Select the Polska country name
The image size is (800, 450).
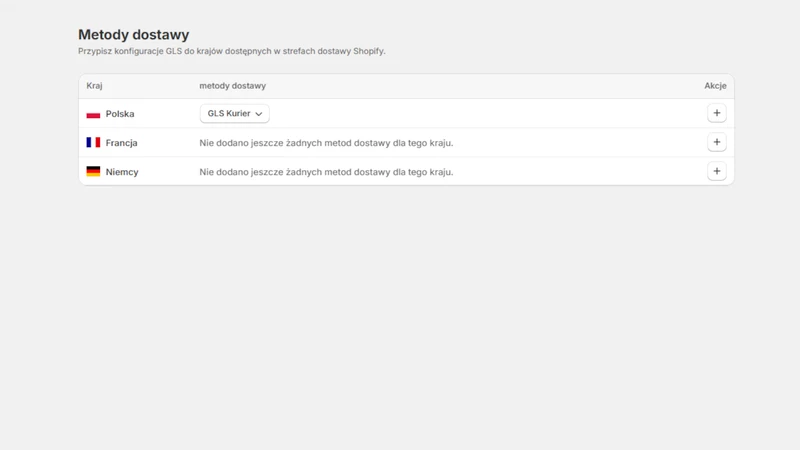[120, 114]
